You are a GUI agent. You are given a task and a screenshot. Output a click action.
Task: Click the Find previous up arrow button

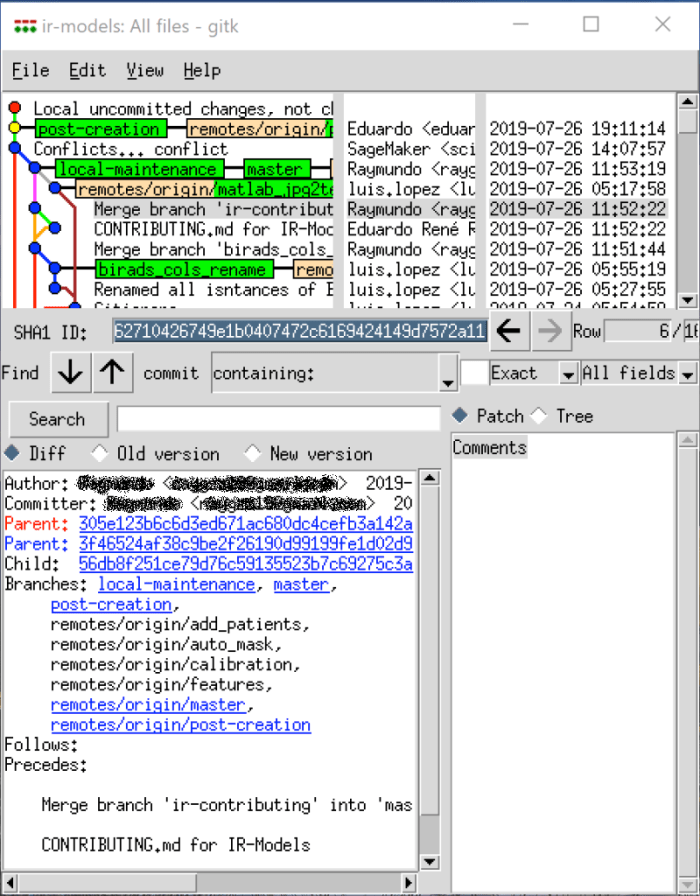[113, 373]
